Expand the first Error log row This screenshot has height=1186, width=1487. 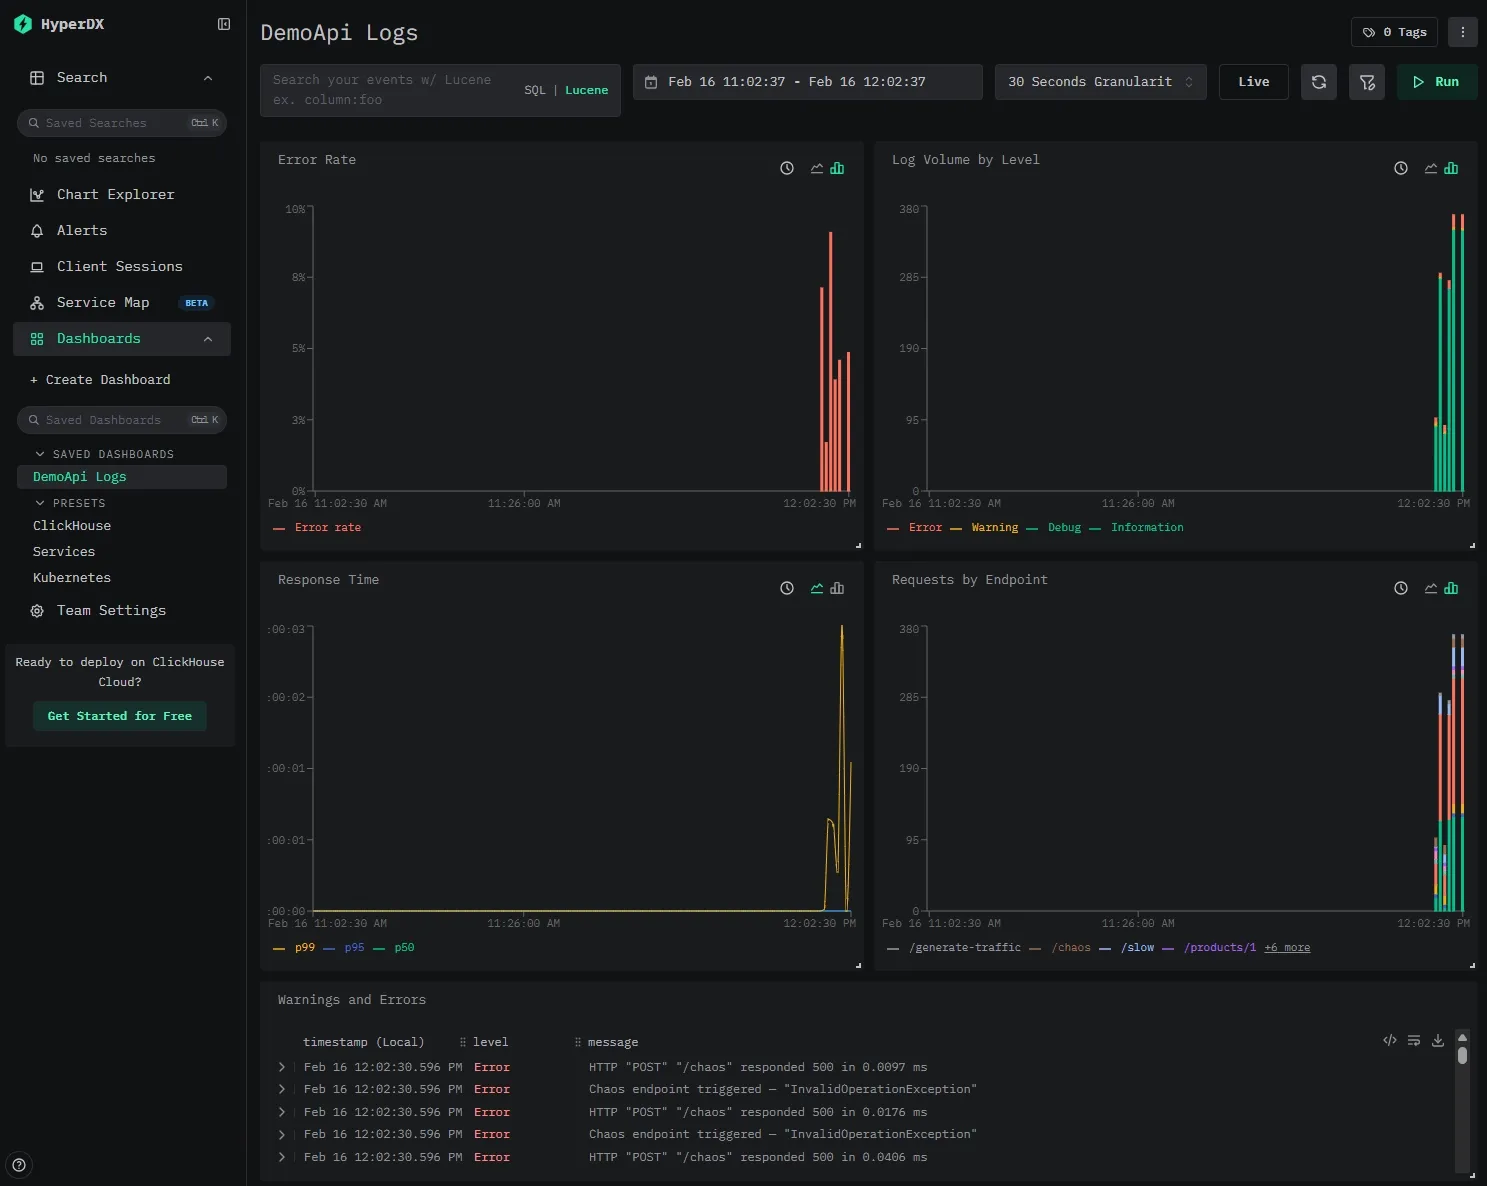coord(282,1067)
